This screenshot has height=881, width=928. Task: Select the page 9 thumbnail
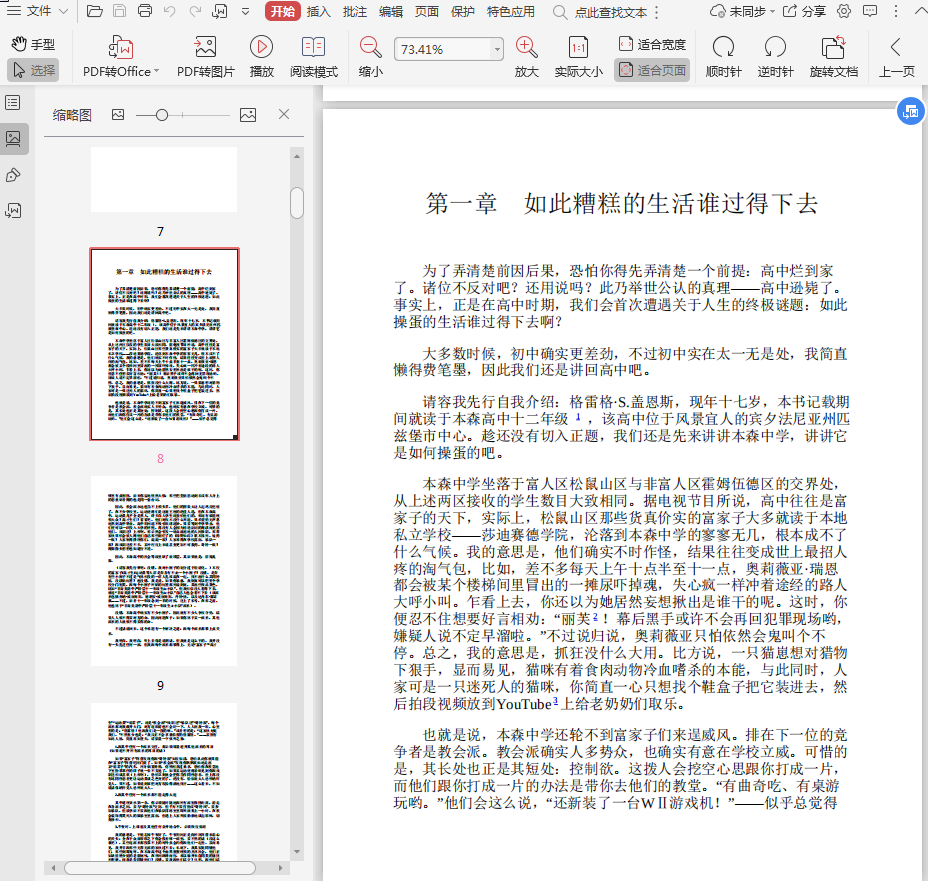164,571
